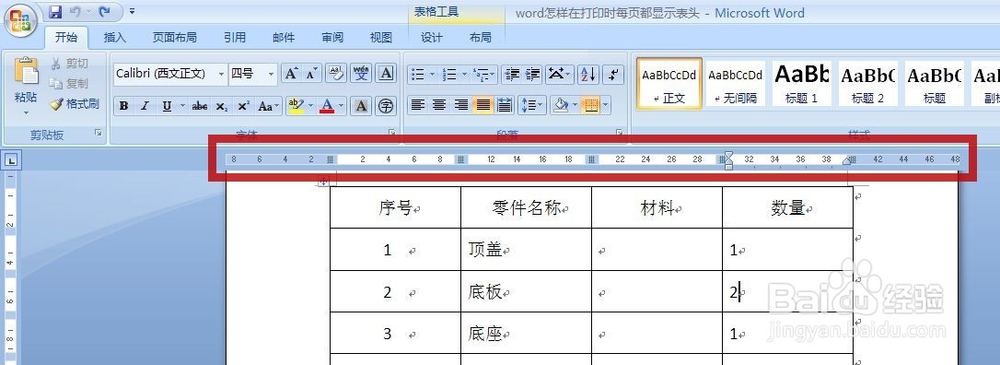Grow font size with larger A

[291, 74]
